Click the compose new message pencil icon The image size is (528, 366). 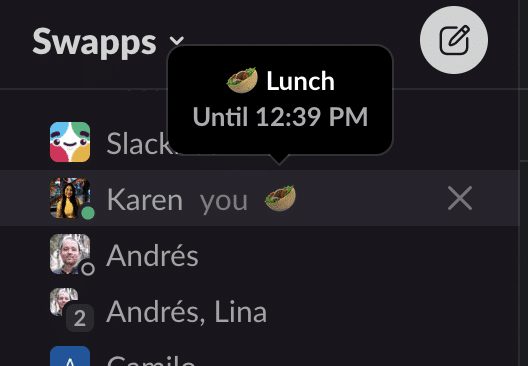454,40
